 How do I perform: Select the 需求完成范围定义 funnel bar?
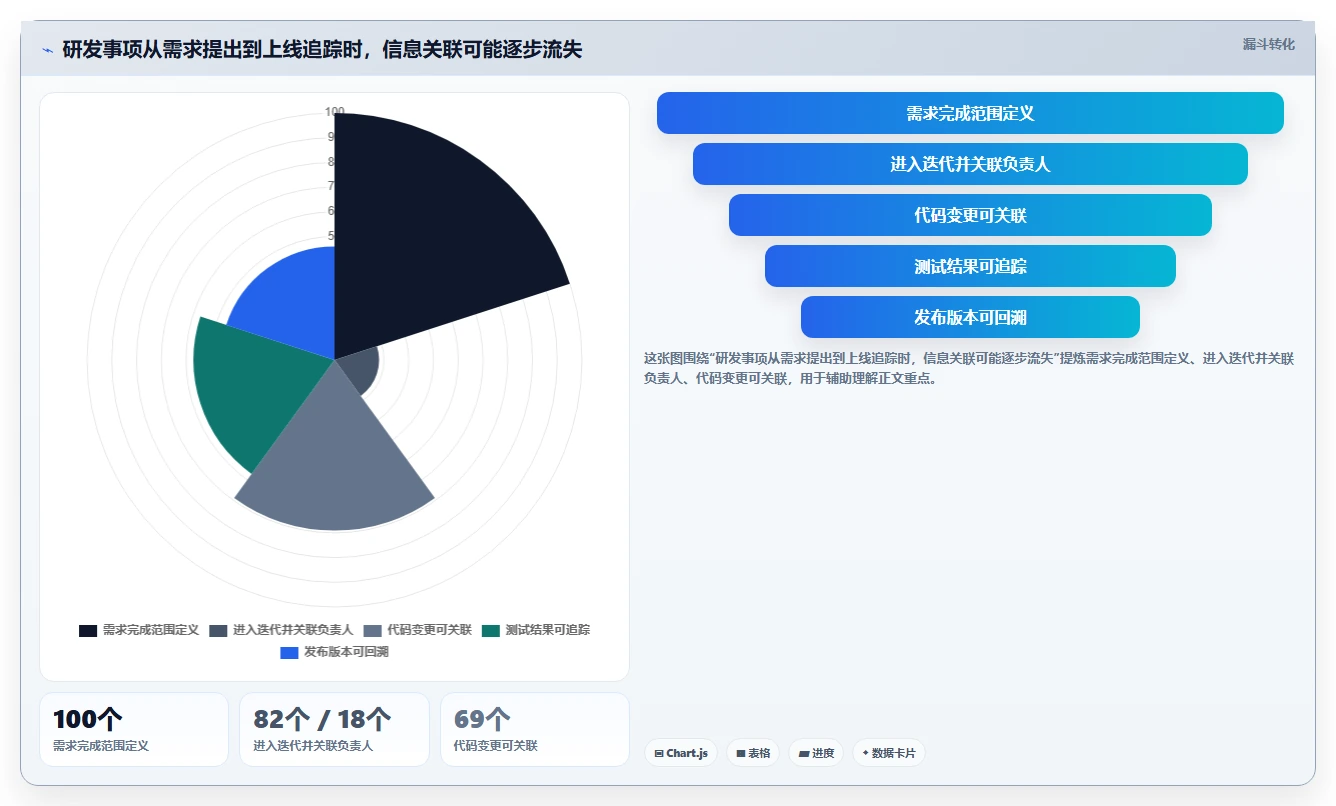point(970,113)
